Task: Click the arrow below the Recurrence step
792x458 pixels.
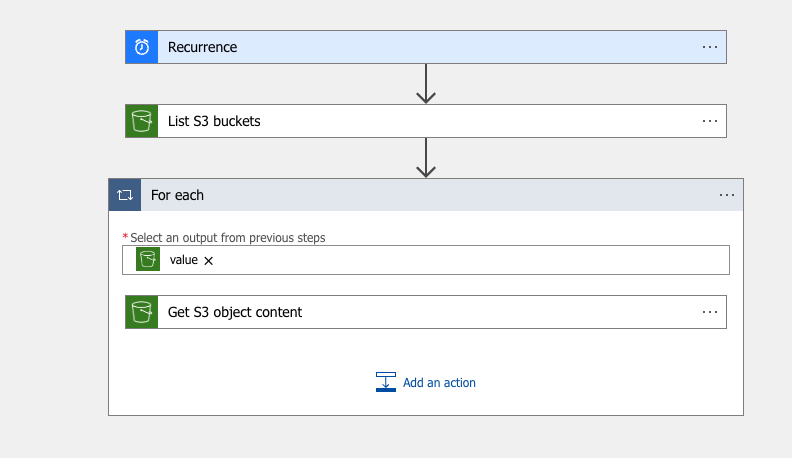Action: 426,84
